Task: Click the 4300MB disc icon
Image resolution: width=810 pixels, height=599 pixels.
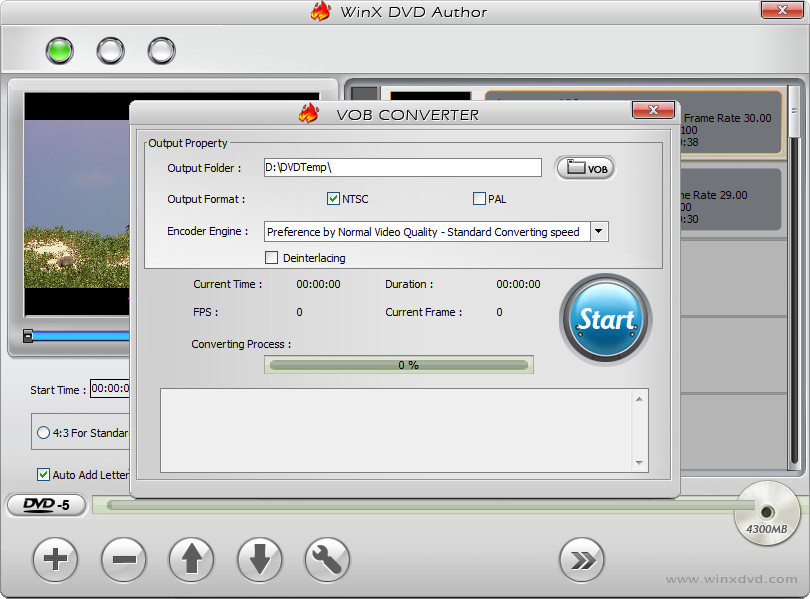Action: (767, 513)
